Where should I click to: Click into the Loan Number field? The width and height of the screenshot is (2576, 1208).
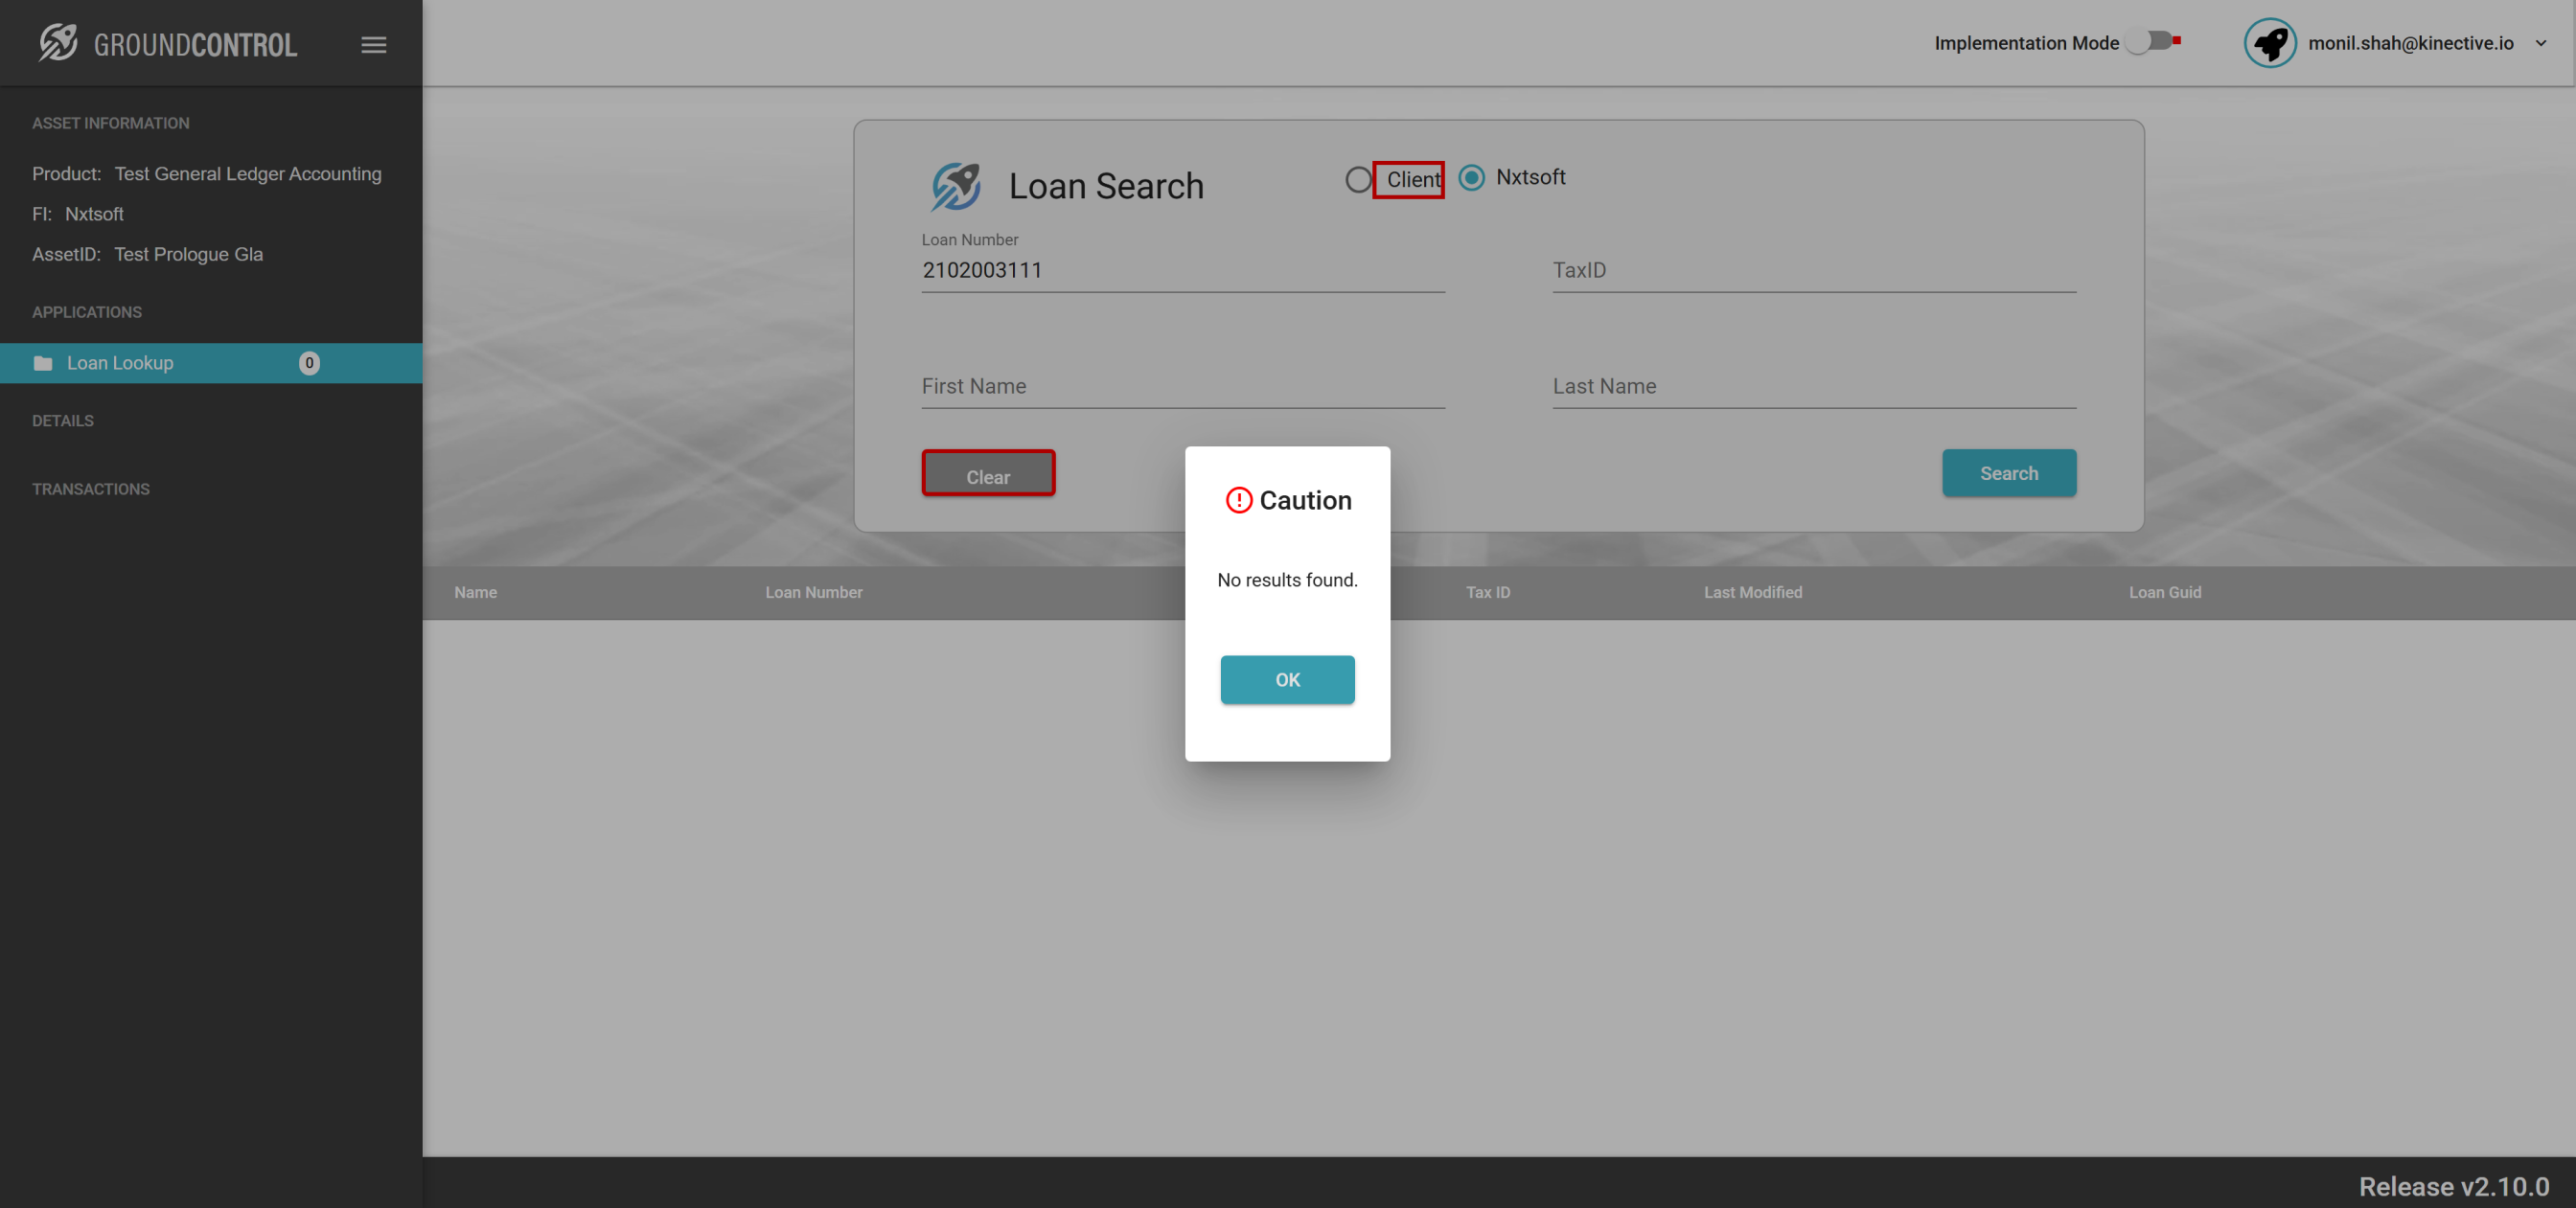pyautogui.click(x=1182, y=271)
